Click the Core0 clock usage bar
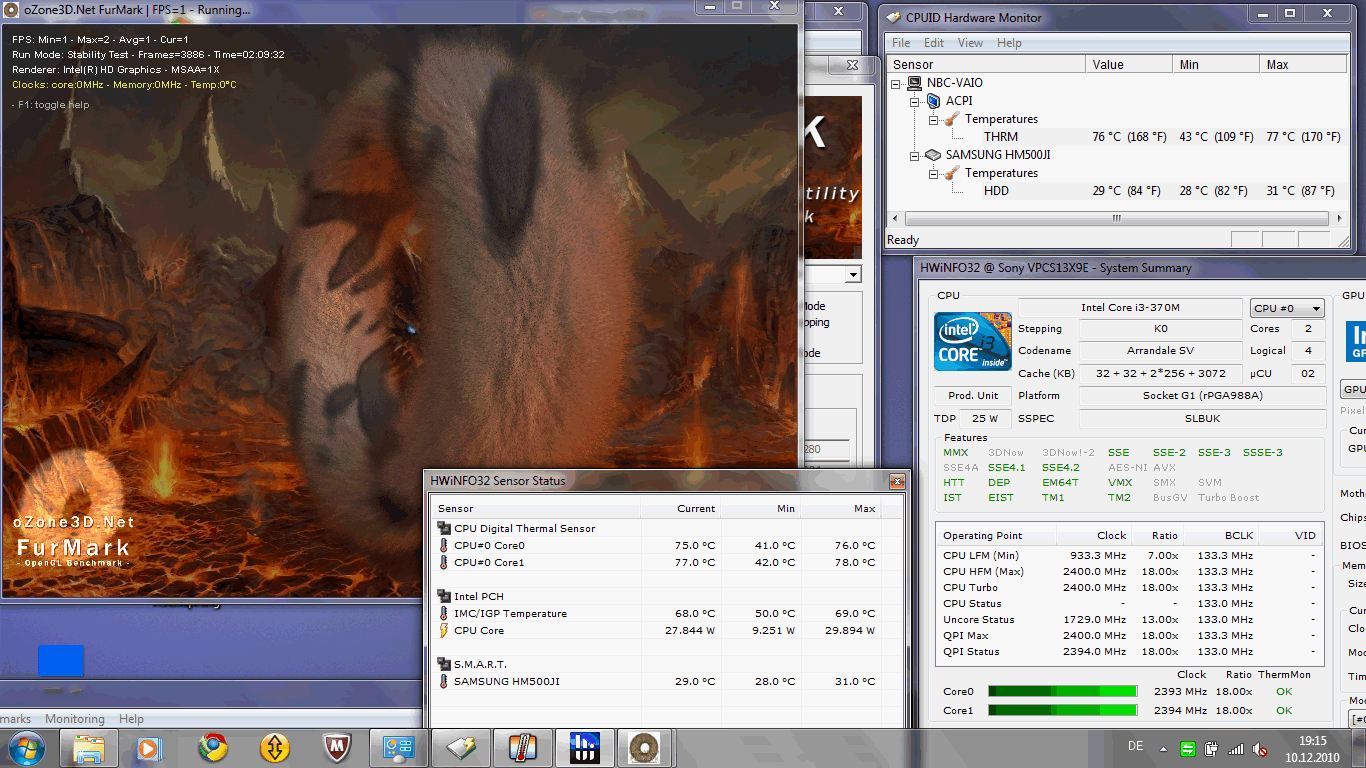 point(1062,691)
